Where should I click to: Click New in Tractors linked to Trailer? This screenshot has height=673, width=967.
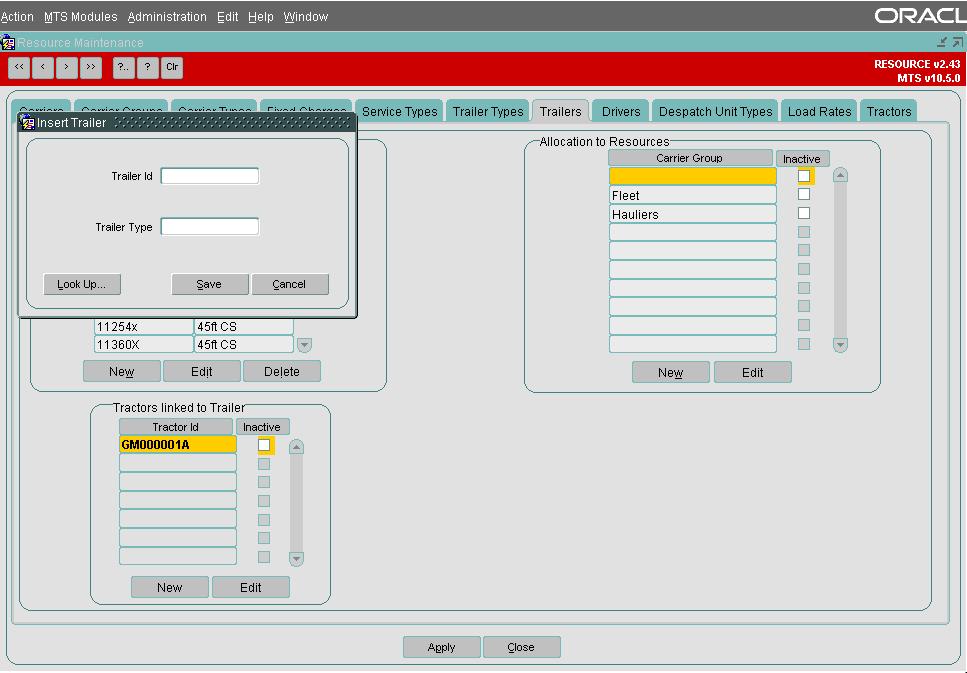[170, 587]
